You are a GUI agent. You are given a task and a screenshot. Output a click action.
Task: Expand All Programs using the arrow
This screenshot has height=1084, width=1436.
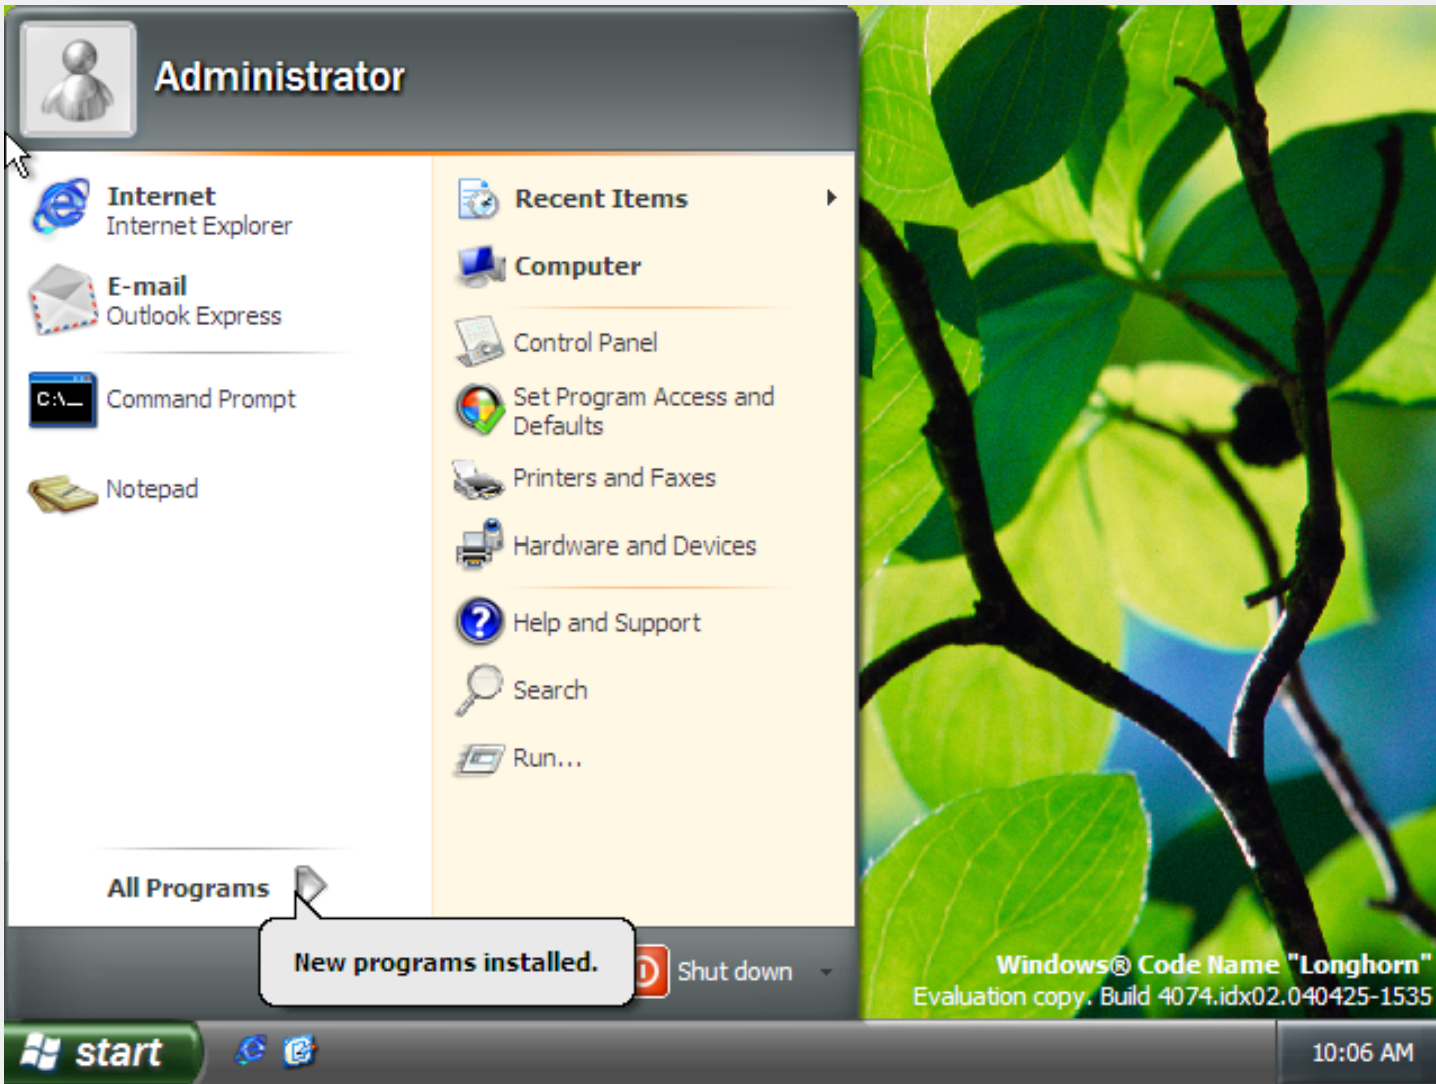(x=310, y=884)
